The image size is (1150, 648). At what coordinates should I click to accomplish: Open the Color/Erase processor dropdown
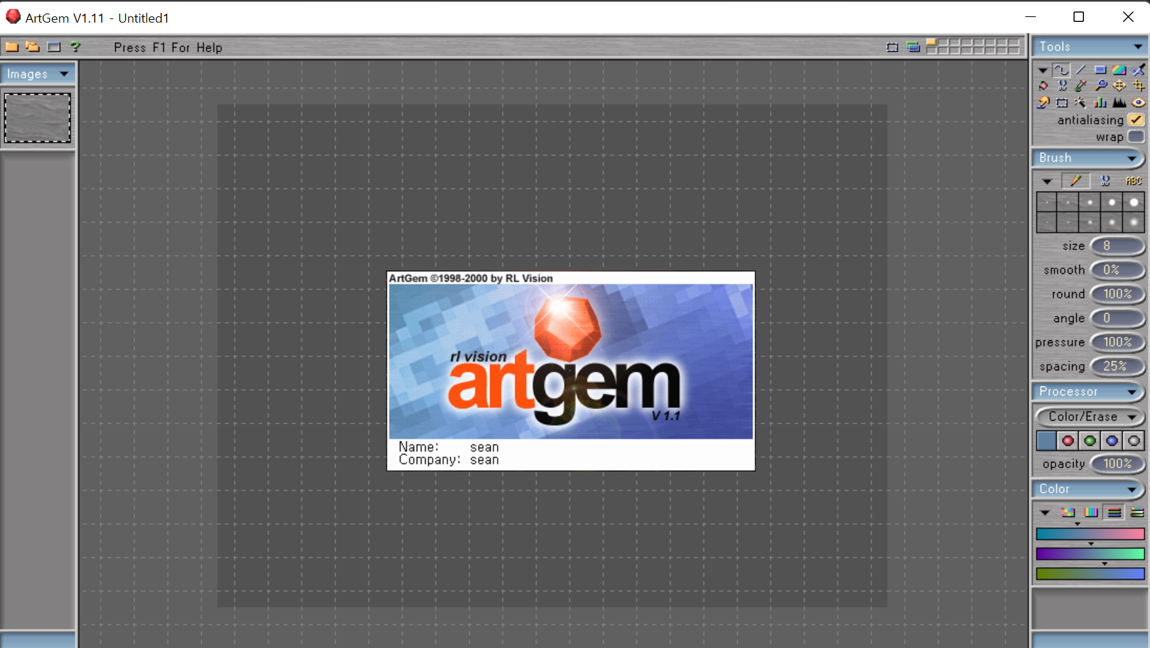coord(1090,416)
